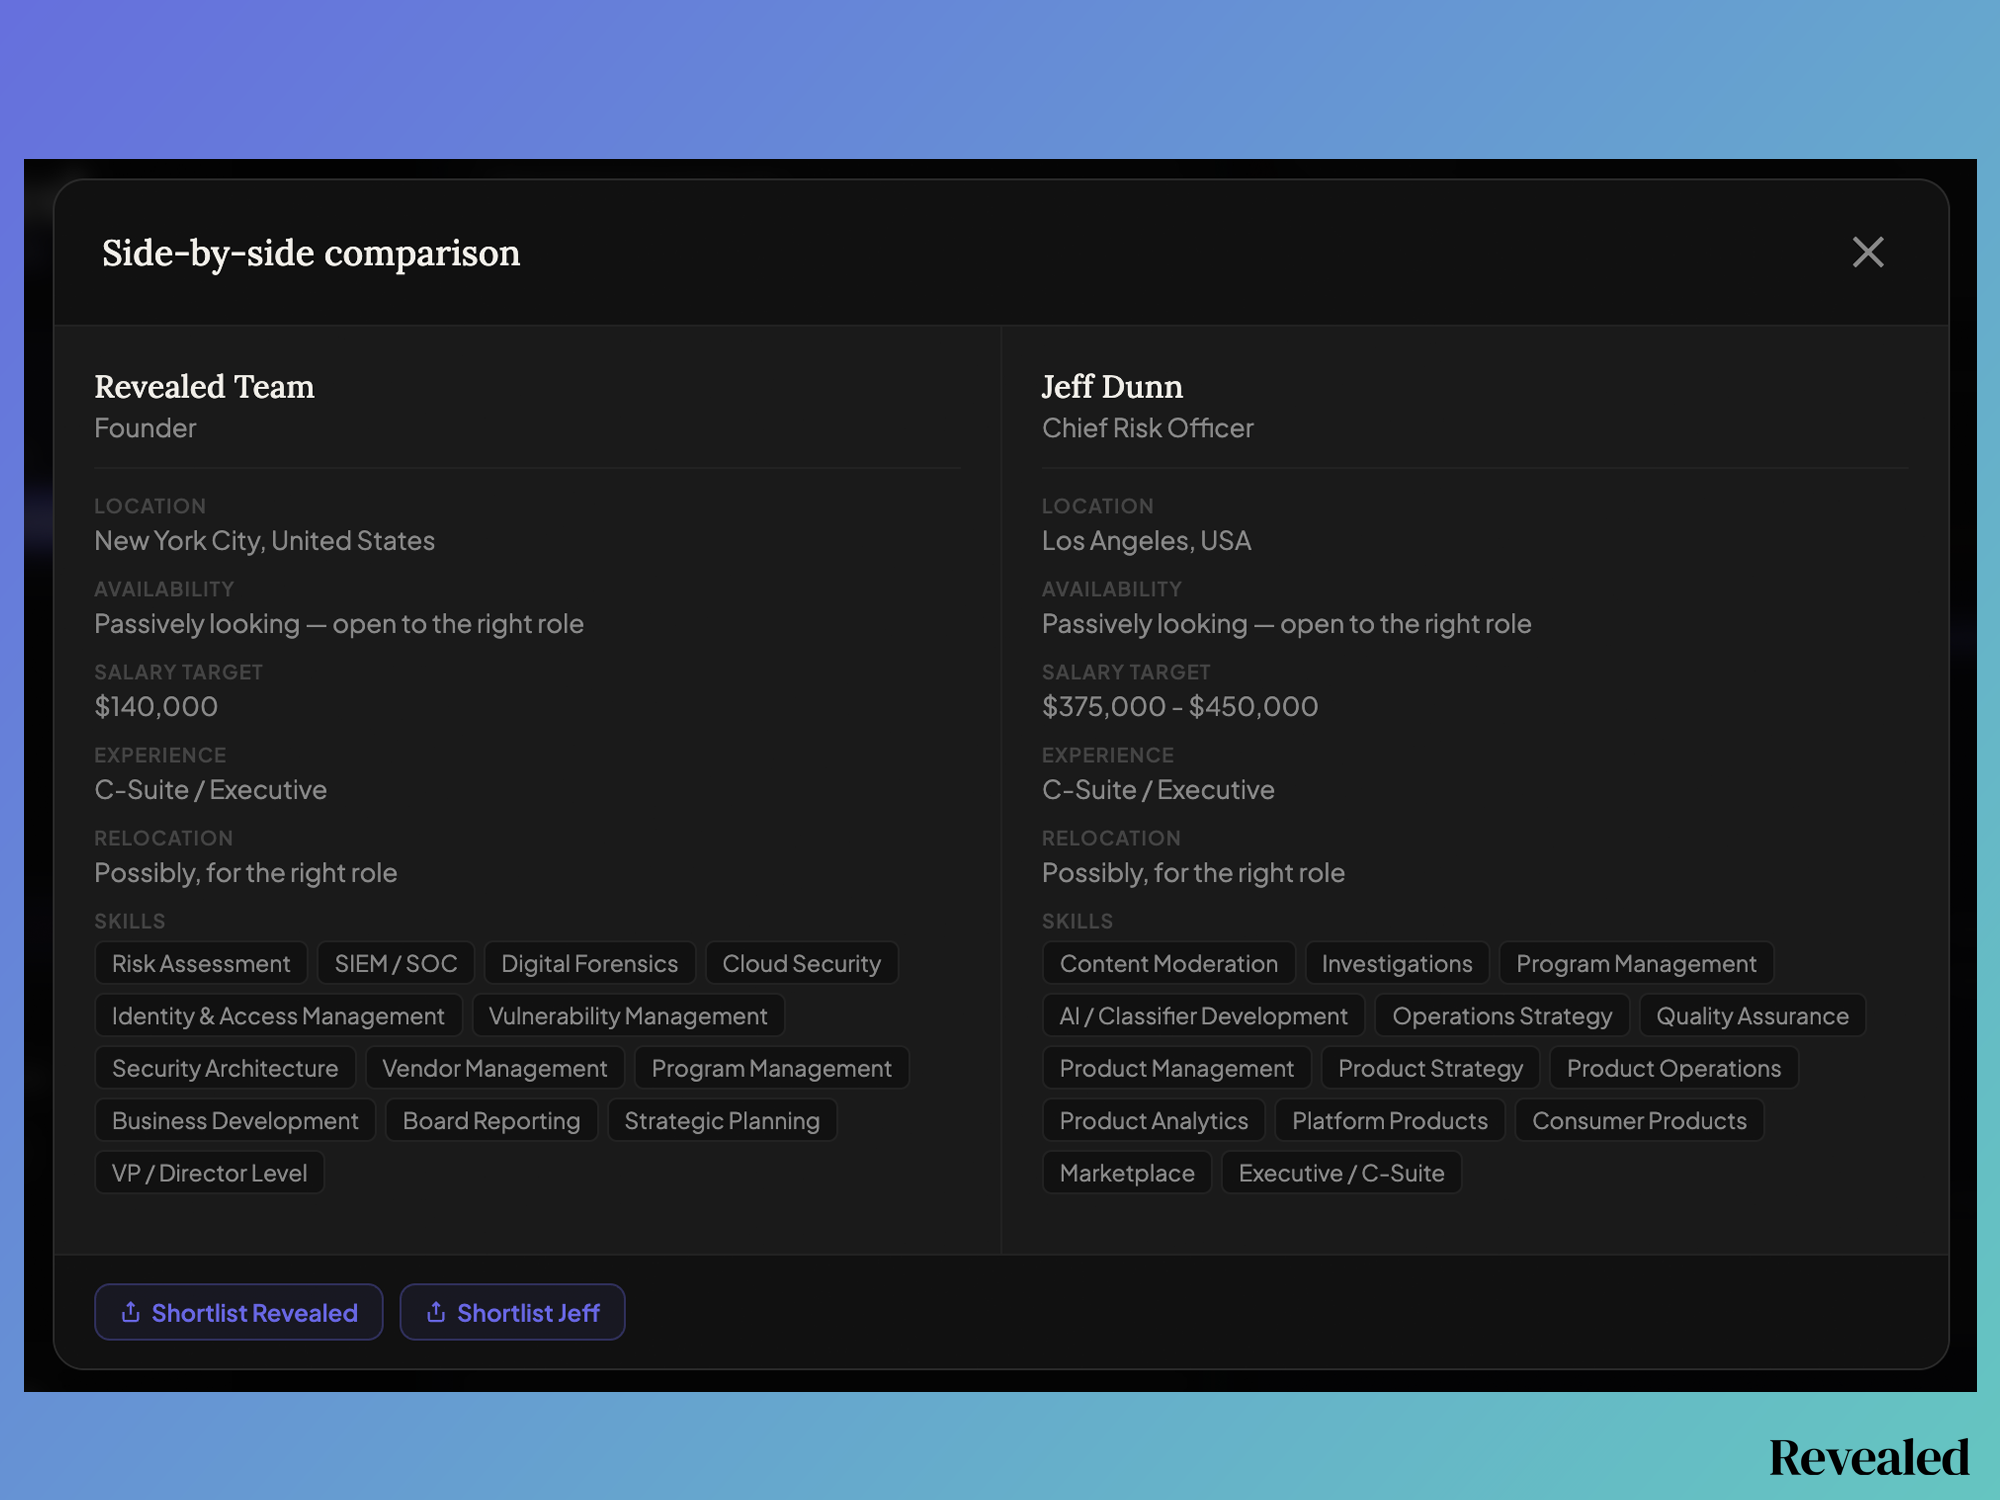Click the VP / Director Level tag
Viewport: 2000px width, 1500px height.
210,1173
